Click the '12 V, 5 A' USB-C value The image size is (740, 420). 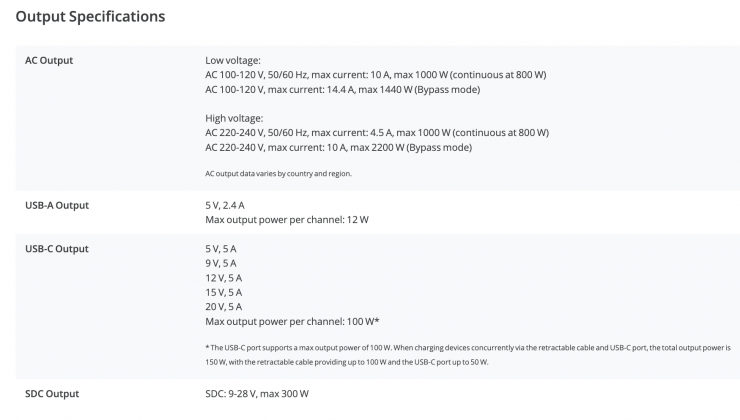(x=224, y=278)
